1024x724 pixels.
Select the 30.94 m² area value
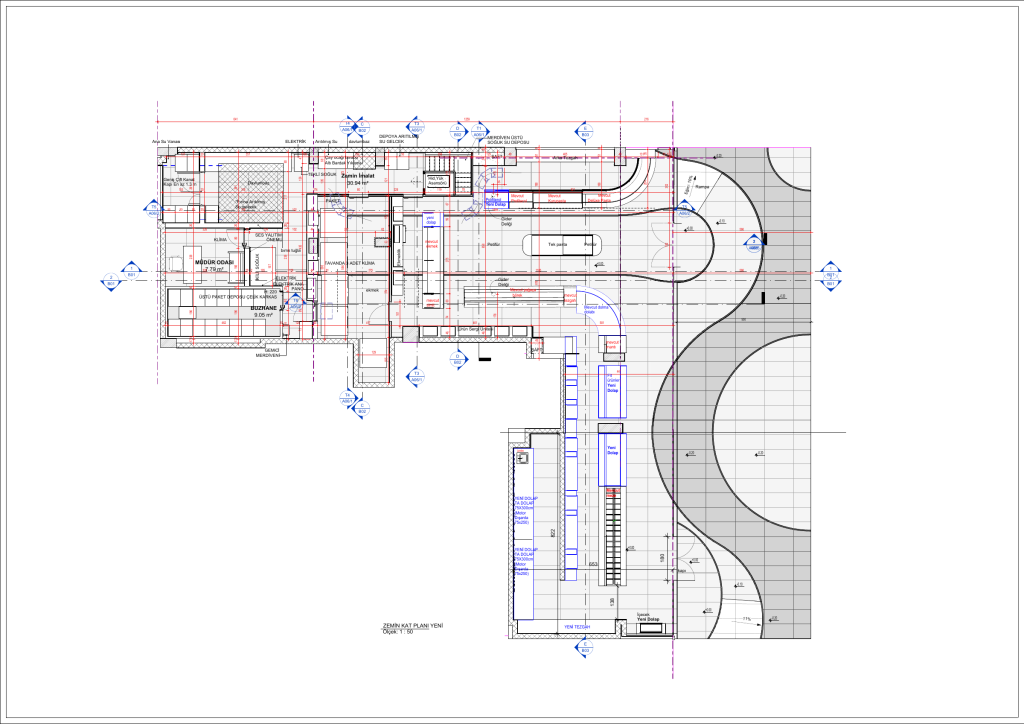click(x=358, y=183)
